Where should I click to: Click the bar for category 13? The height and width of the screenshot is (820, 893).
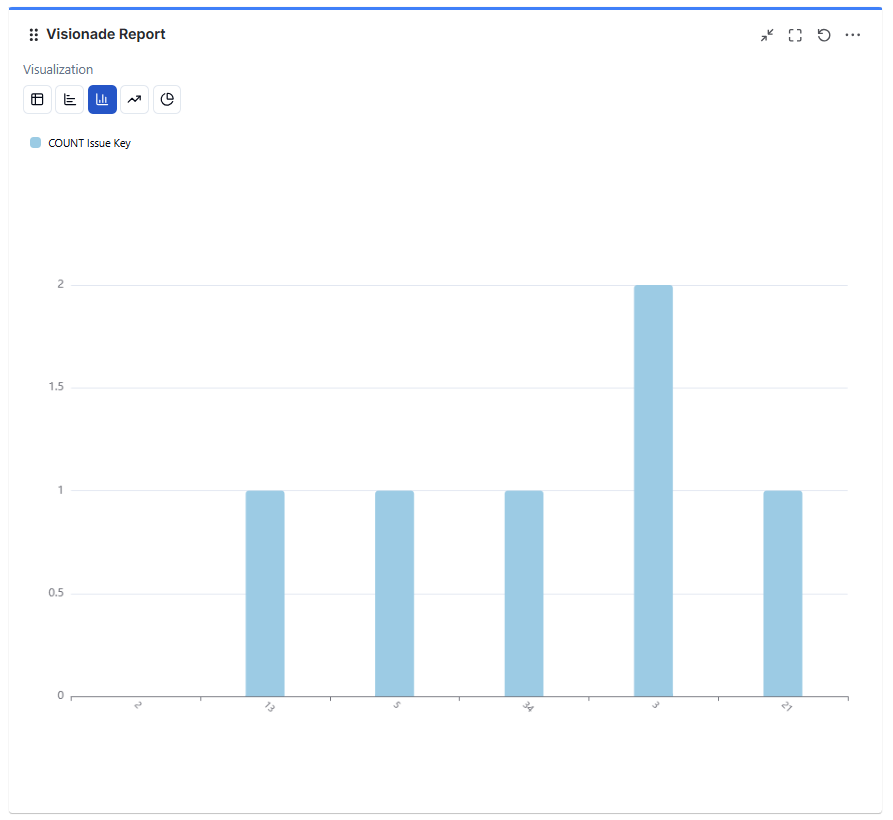(x=265, y=593)
